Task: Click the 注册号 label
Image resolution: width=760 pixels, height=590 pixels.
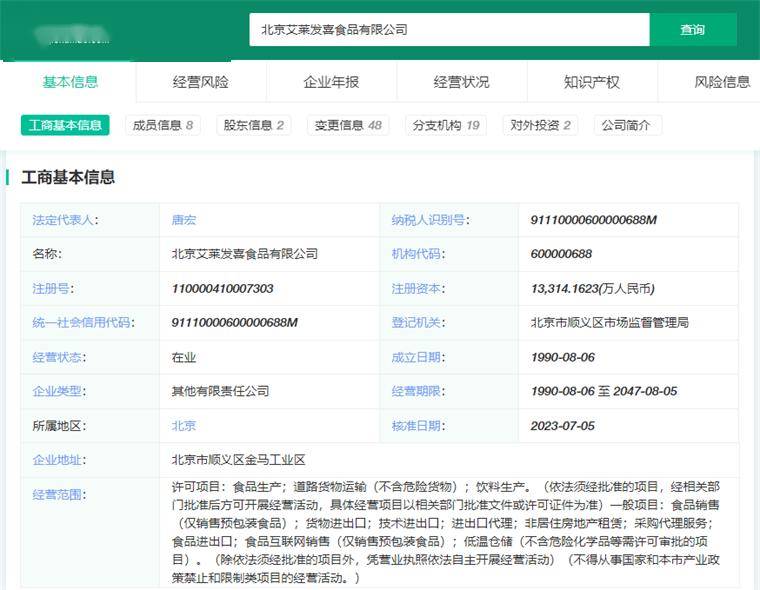Action: tap(53, 288)
